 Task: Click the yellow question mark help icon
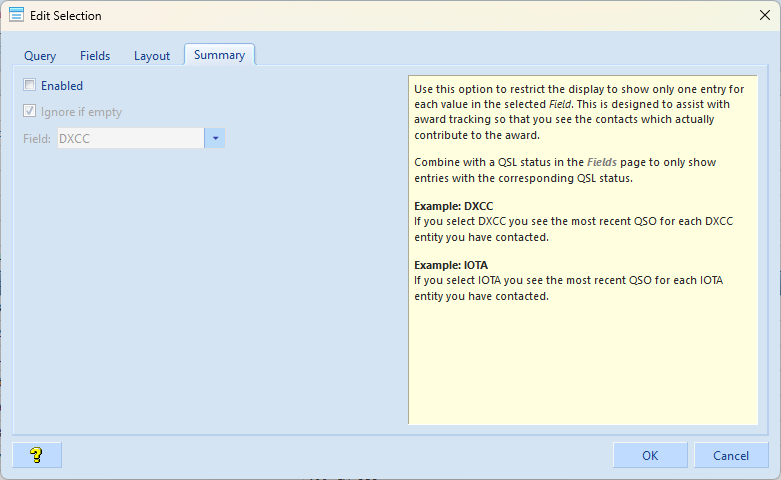(37, 455)
